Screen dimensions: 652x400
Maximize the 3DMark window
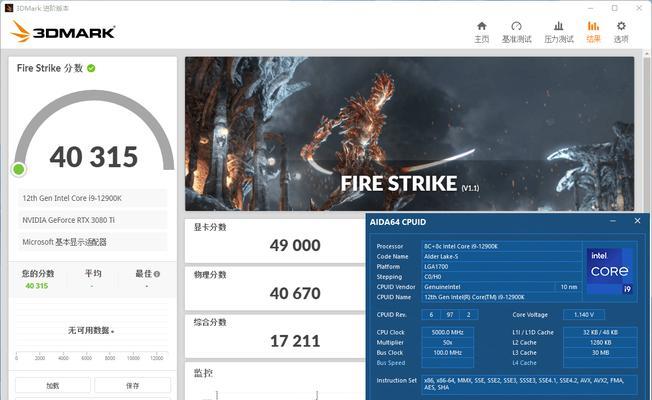click(x=615, y=8)
